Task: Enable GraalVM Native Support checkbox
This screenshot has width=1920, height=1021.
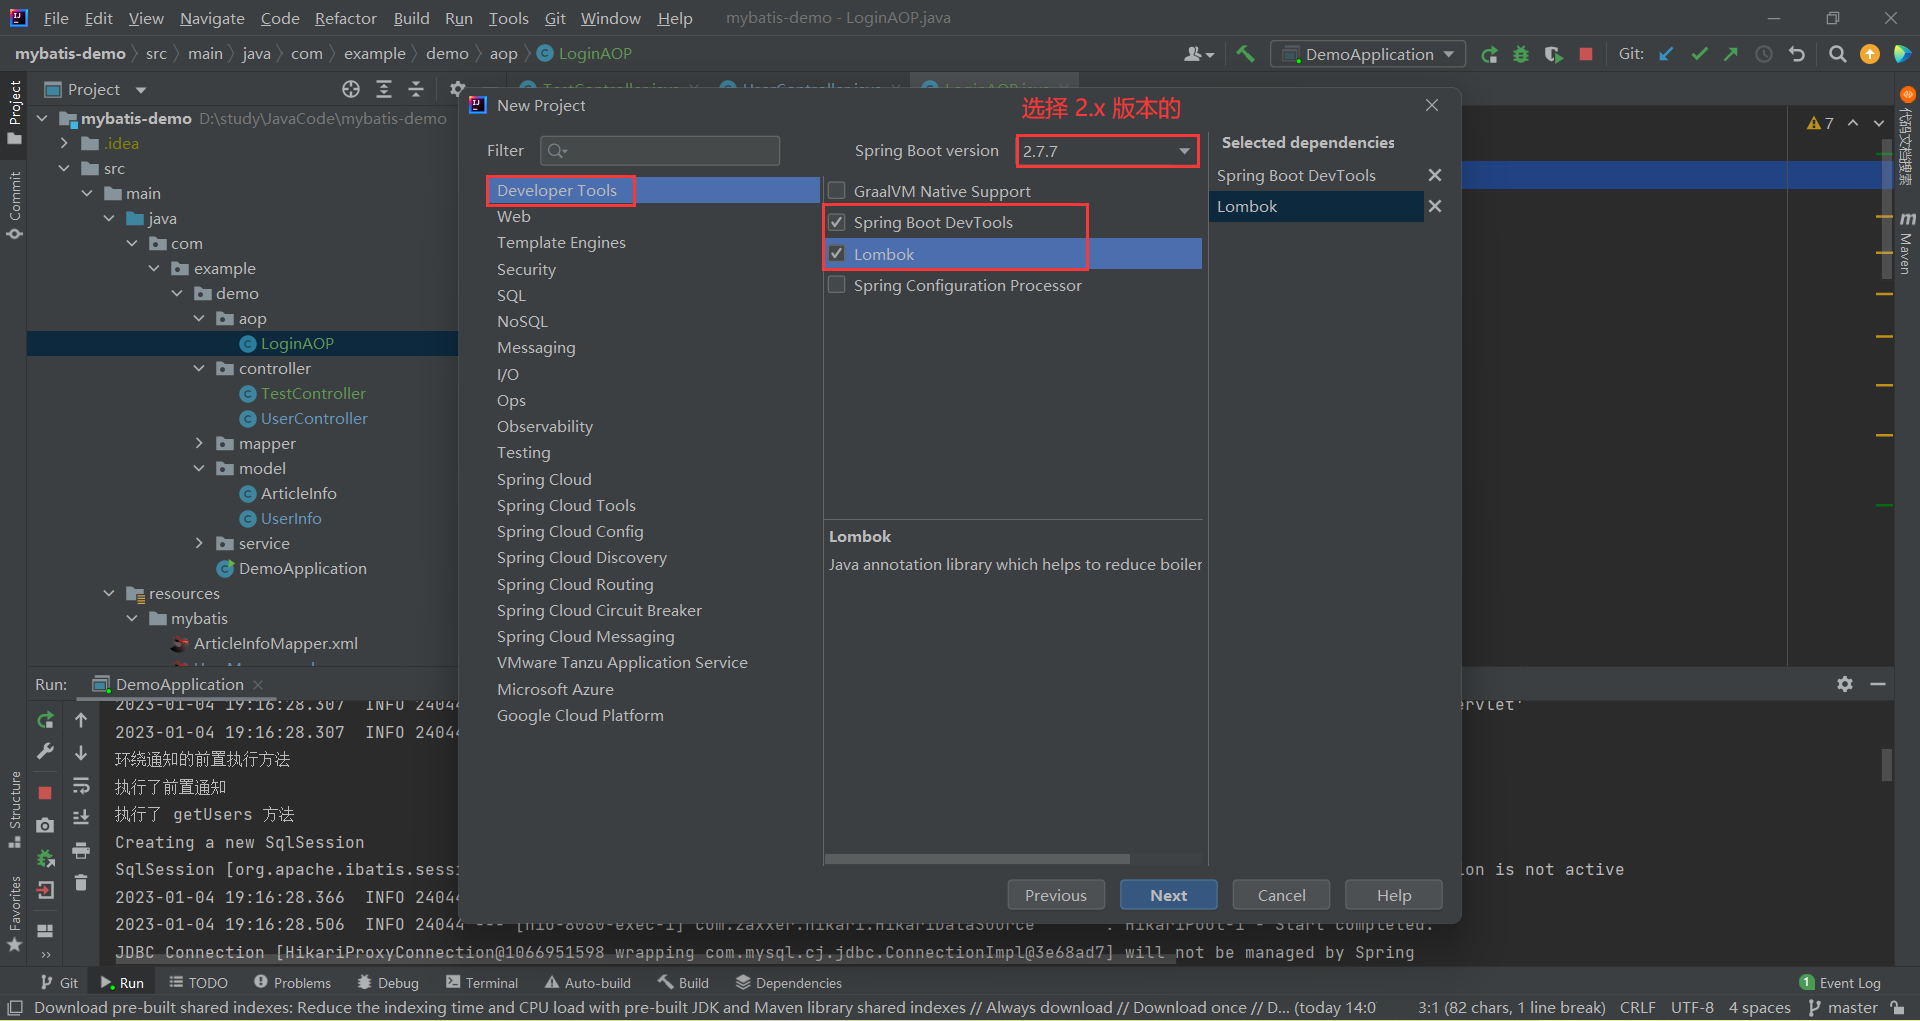Action: tap(837, 190)
